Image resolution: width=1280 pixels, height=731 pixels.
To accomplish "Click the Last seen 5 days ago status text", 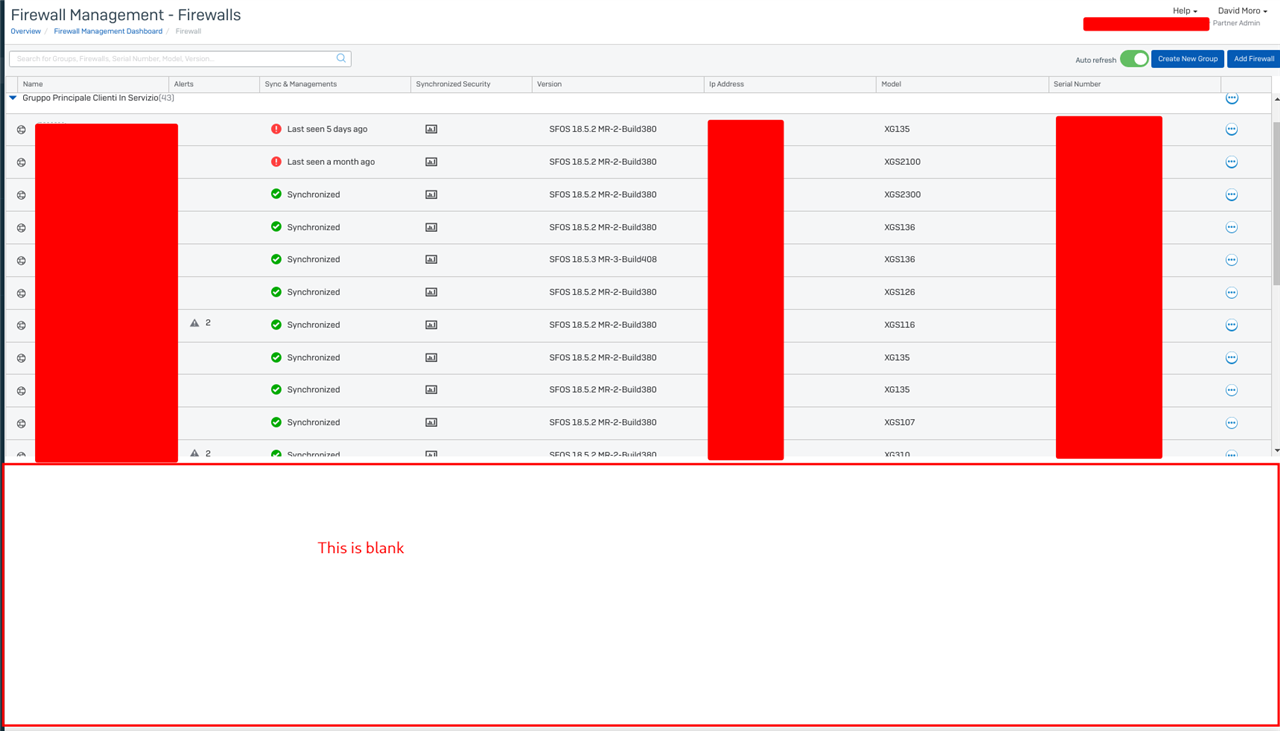I will pyautogui.click(x=327, y=129).
